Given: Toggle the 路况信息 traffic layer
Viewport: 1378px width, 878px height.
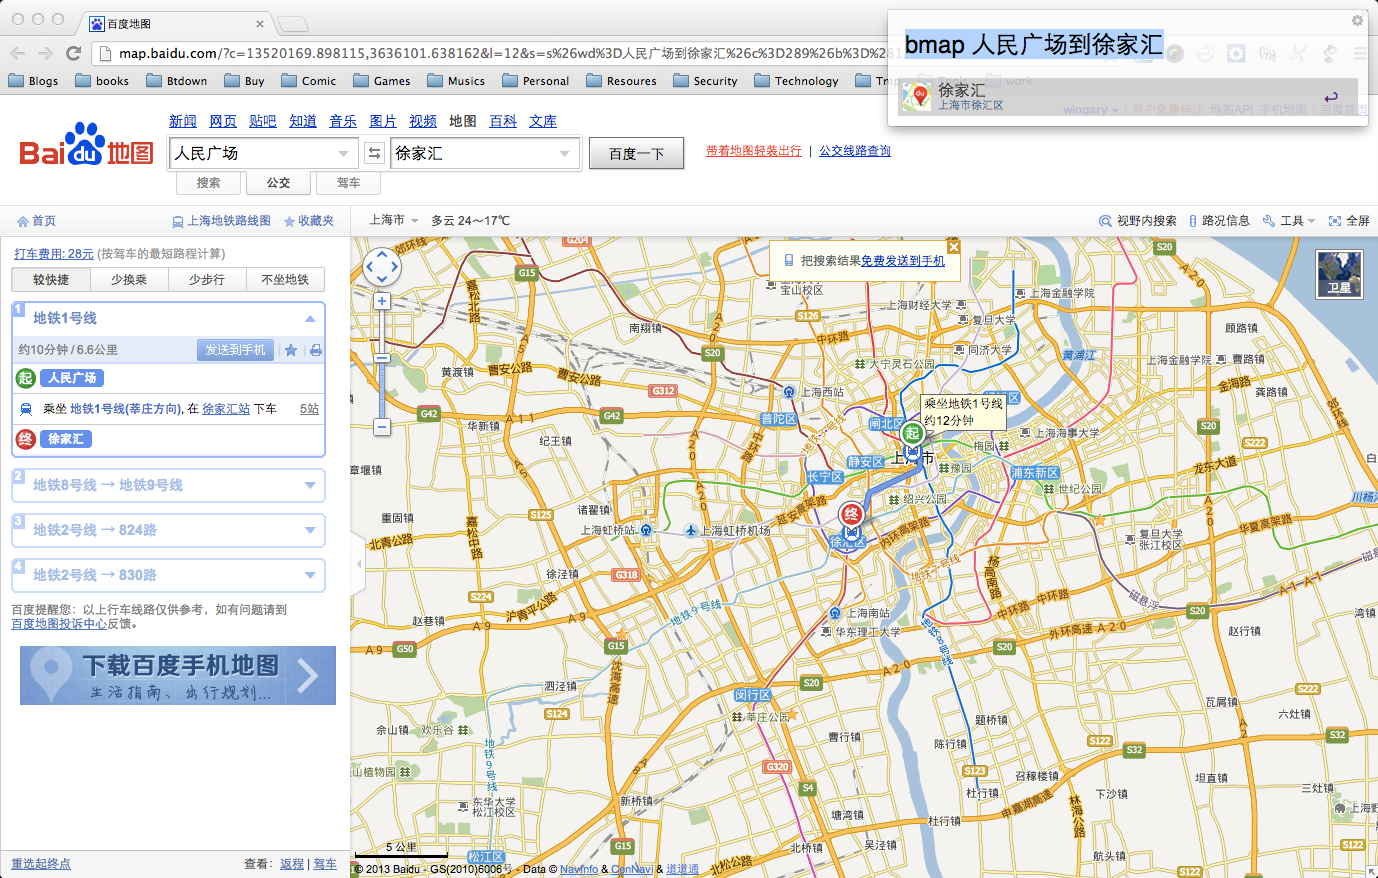Looking at the screenshot, I should coord(1219,221).
